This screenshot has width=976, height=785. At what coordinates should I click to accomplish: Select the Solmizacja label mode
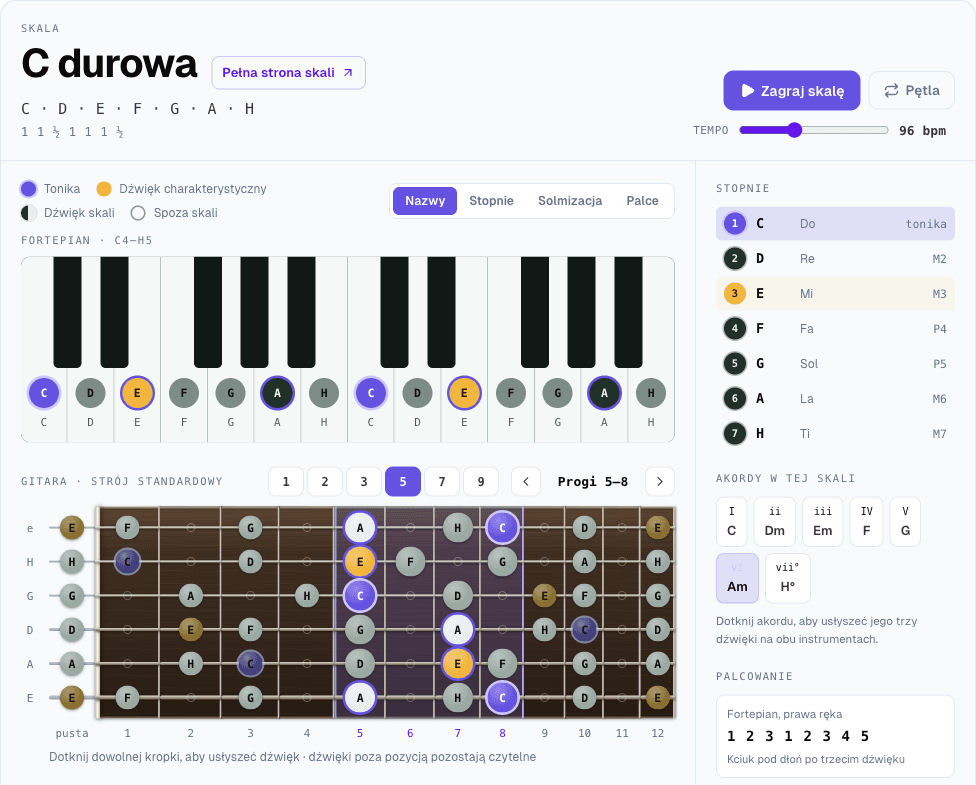click(570, 200)
